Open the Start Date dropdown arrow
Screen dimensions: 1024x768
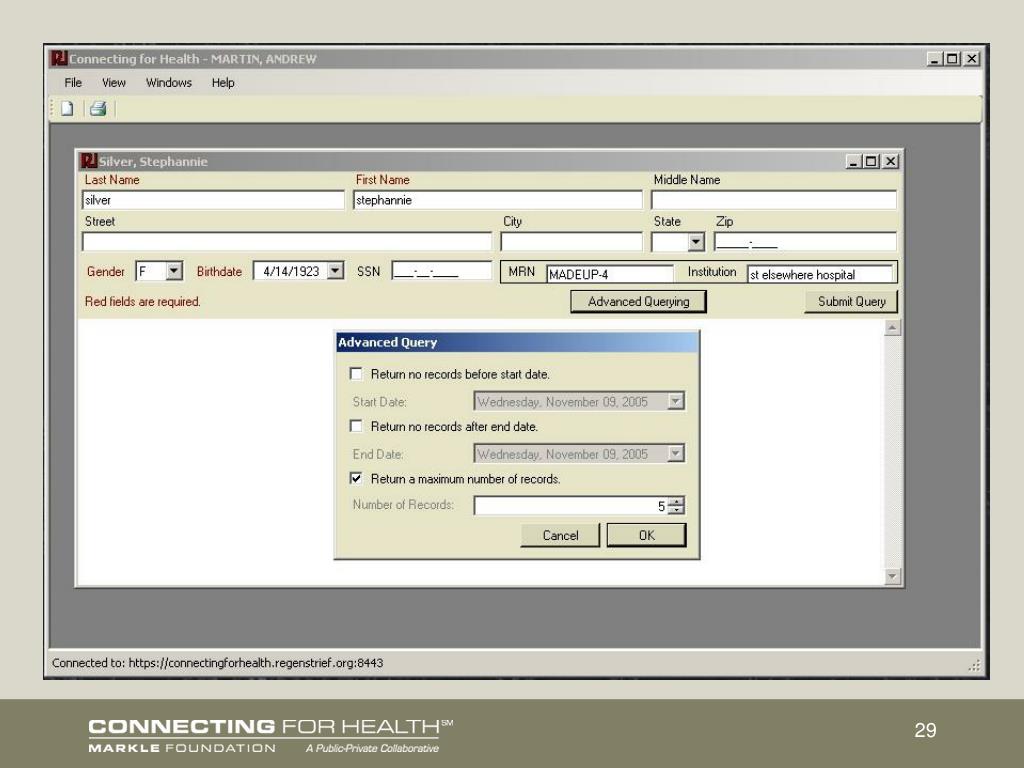click(676, 401)
